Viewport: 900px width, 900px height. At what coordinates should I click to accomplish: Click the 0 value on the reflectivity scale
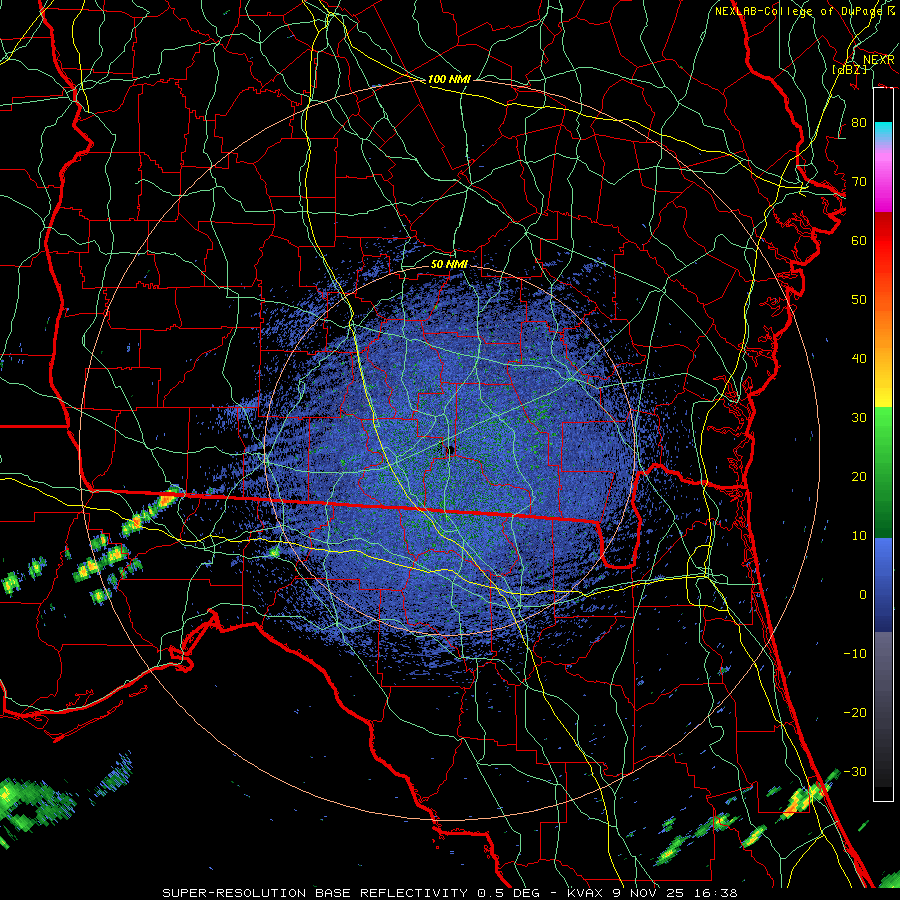coord(863,595)
